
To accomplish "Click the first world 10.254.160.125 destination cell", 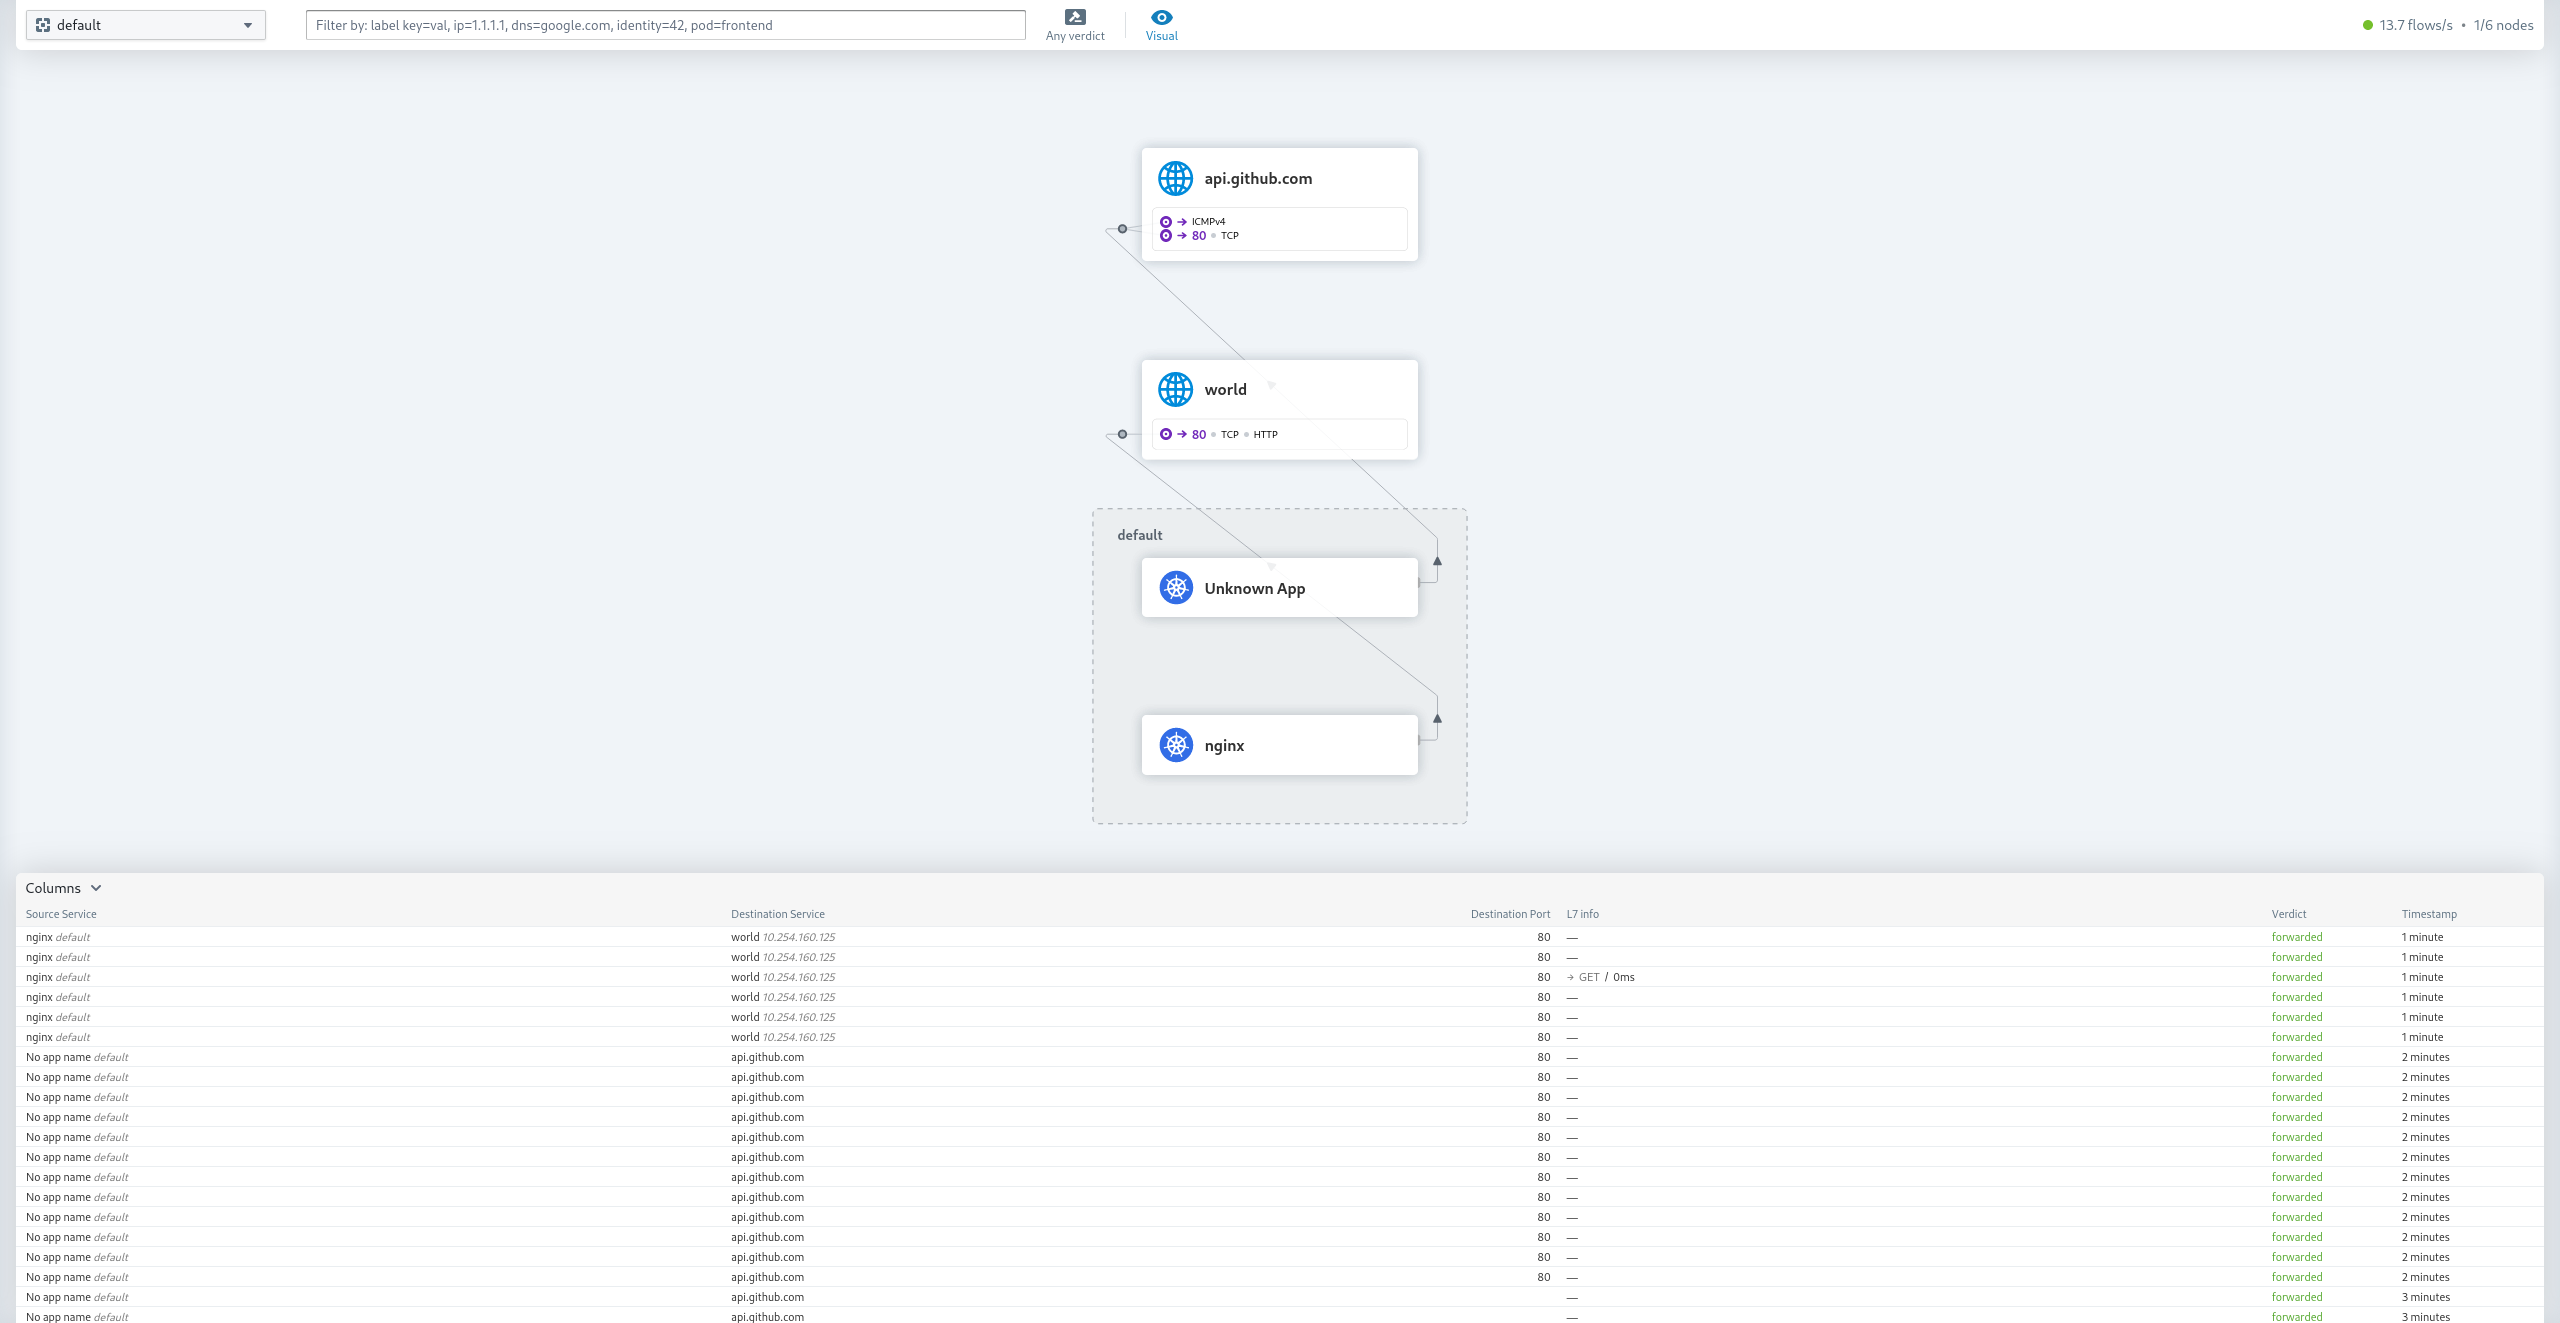I will point(783,937).
